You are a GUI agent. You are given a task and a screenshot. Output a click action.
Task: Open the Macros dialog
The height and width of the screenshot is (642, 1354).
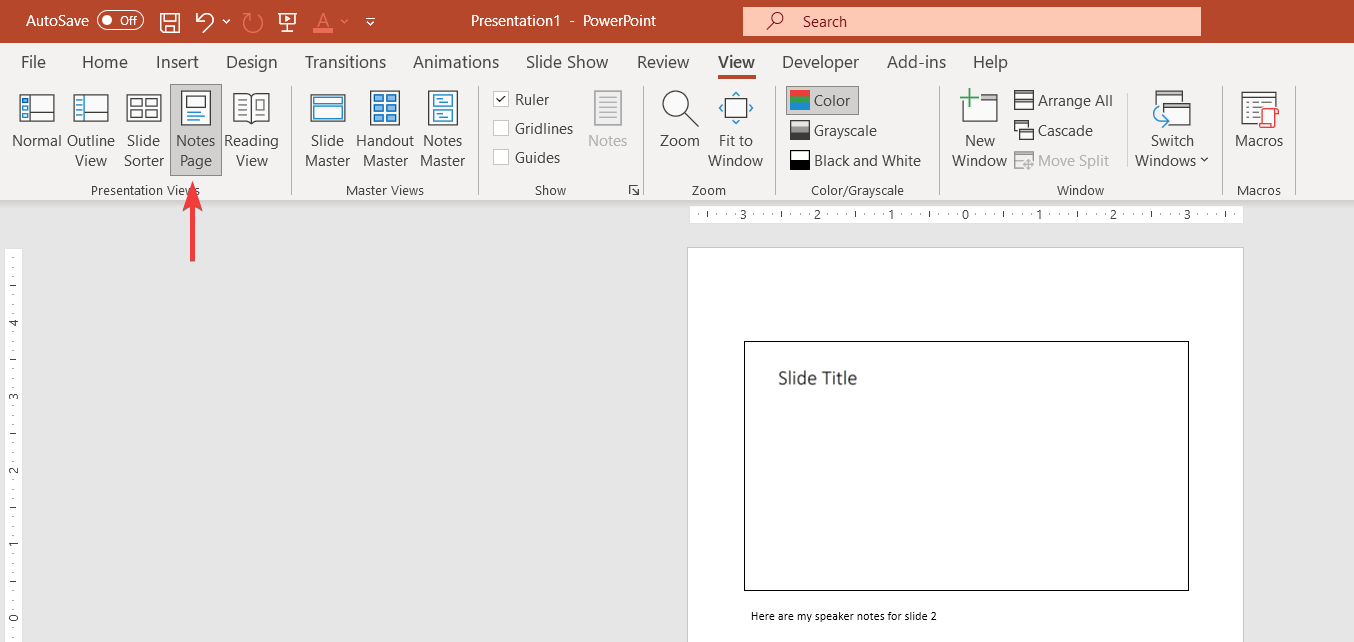(x=1258, y=127)
